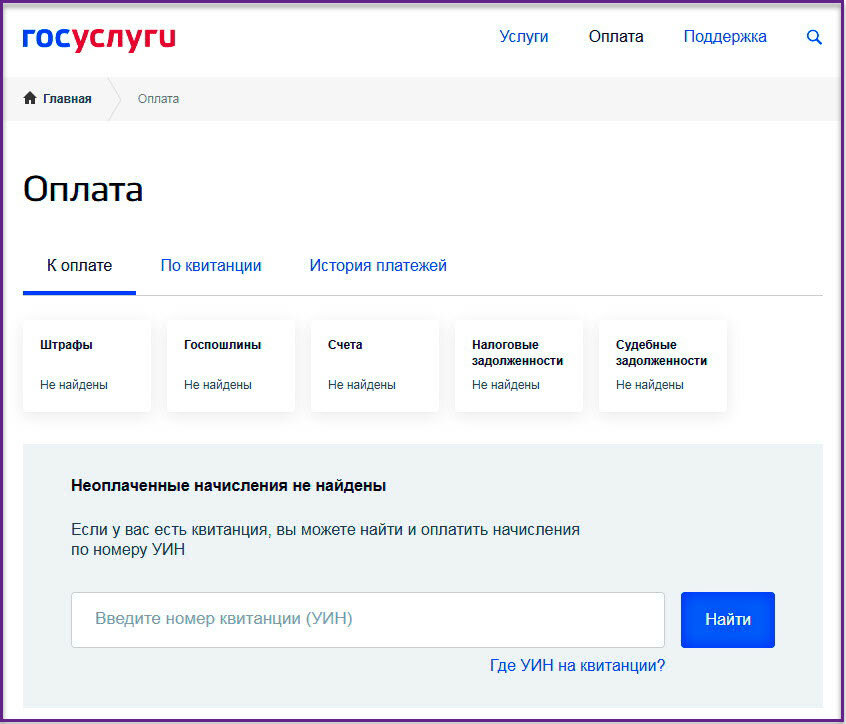Open the Услуги menu item
Viewport: 846px width, 724px height.
click(523, 36)
